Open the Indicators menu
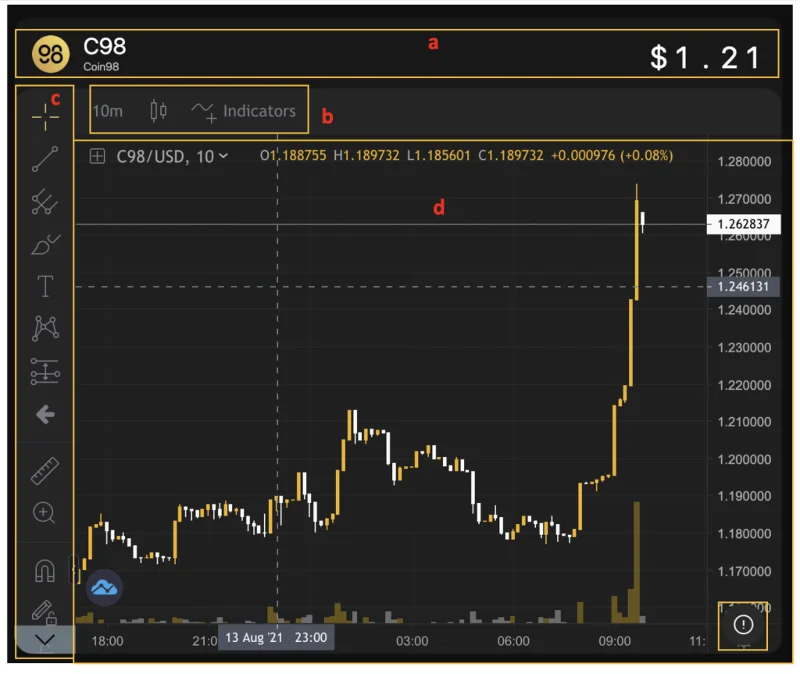This screenshot has width=800, height=674. tap(243, 111)
